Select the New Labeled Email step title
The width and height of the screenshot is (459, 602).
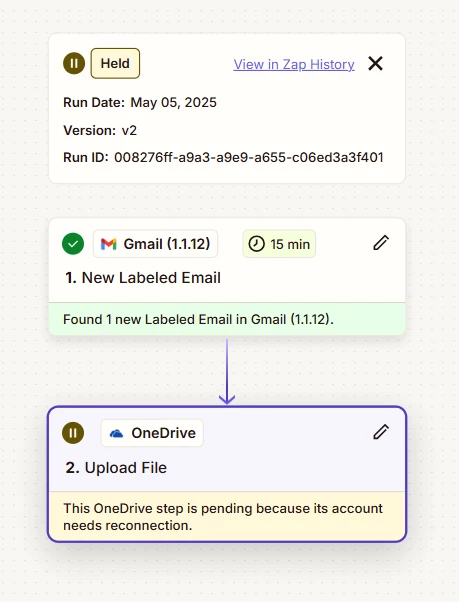click(143, 278)
